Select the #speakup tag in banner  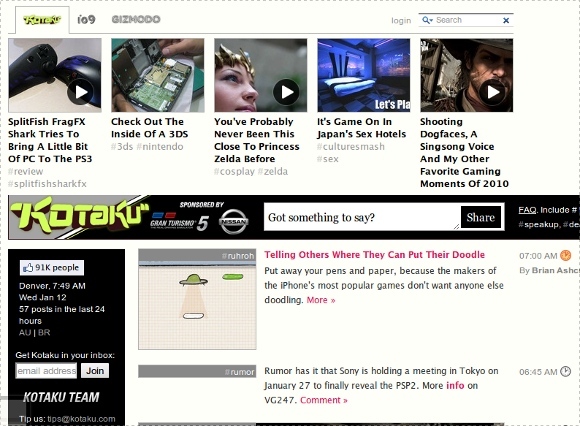tap(539, 224)
